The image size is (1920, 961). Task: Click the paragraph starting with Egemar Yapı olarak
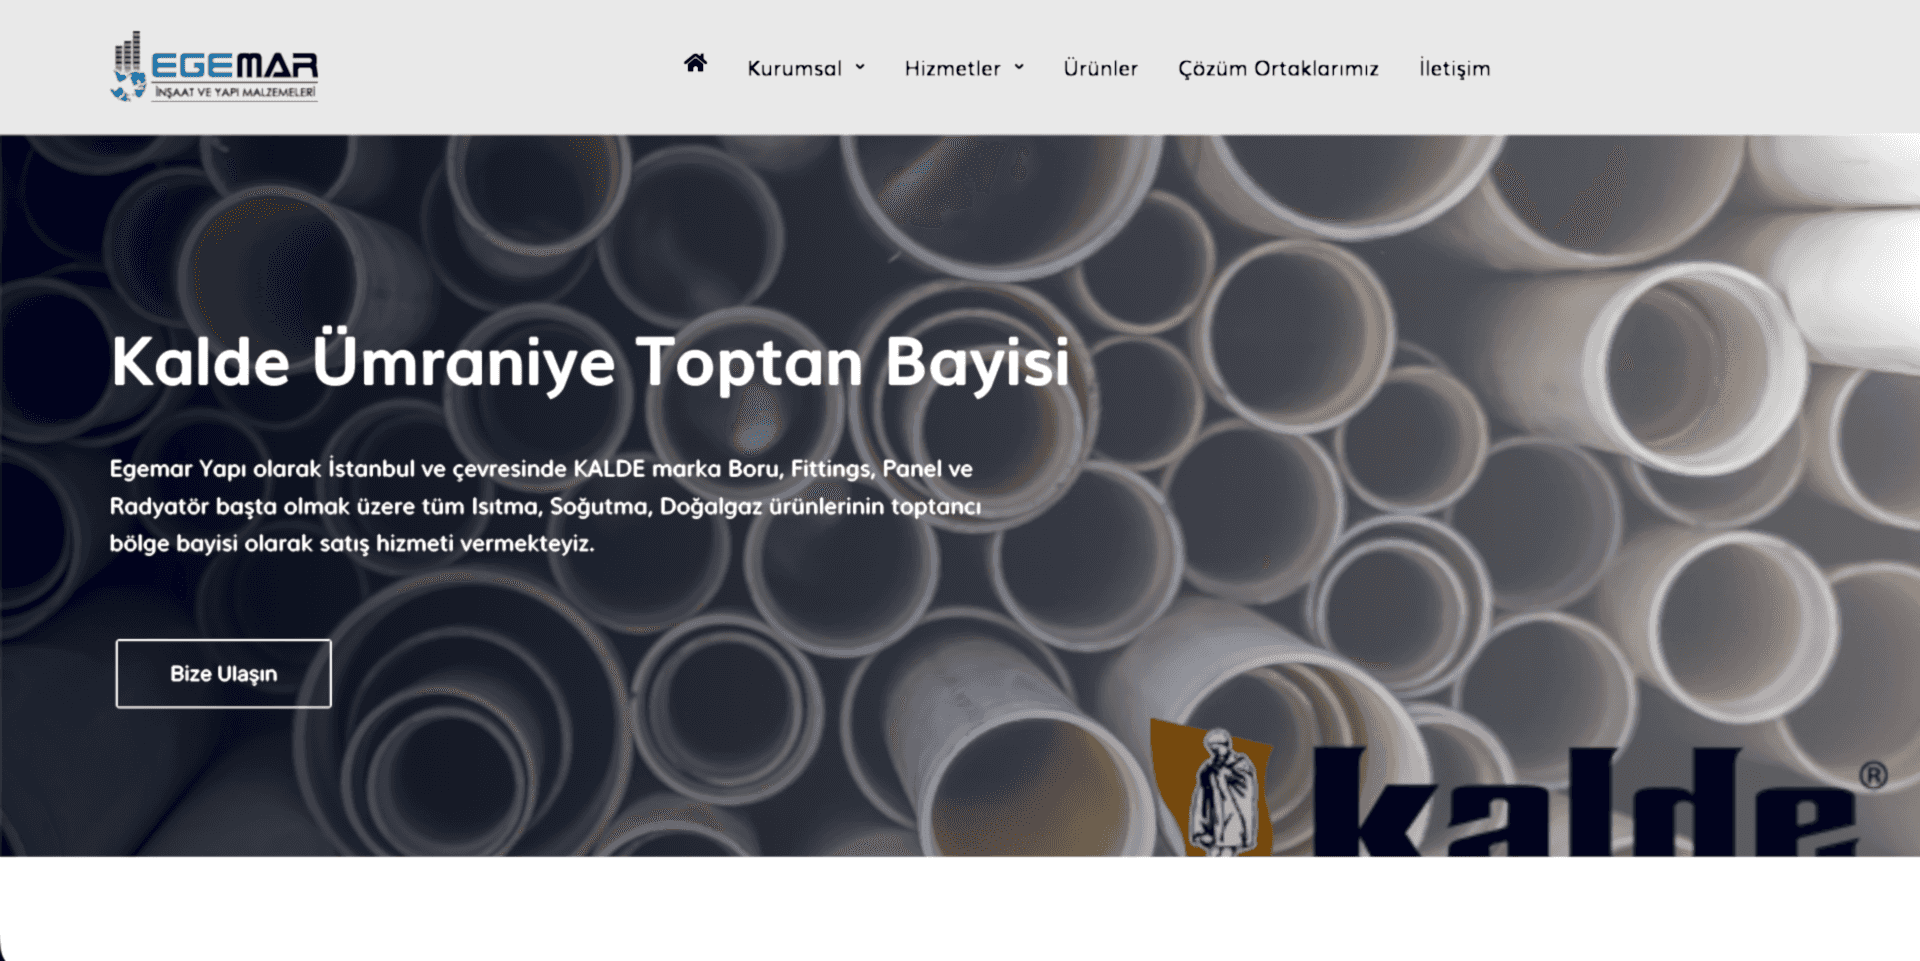546,506
